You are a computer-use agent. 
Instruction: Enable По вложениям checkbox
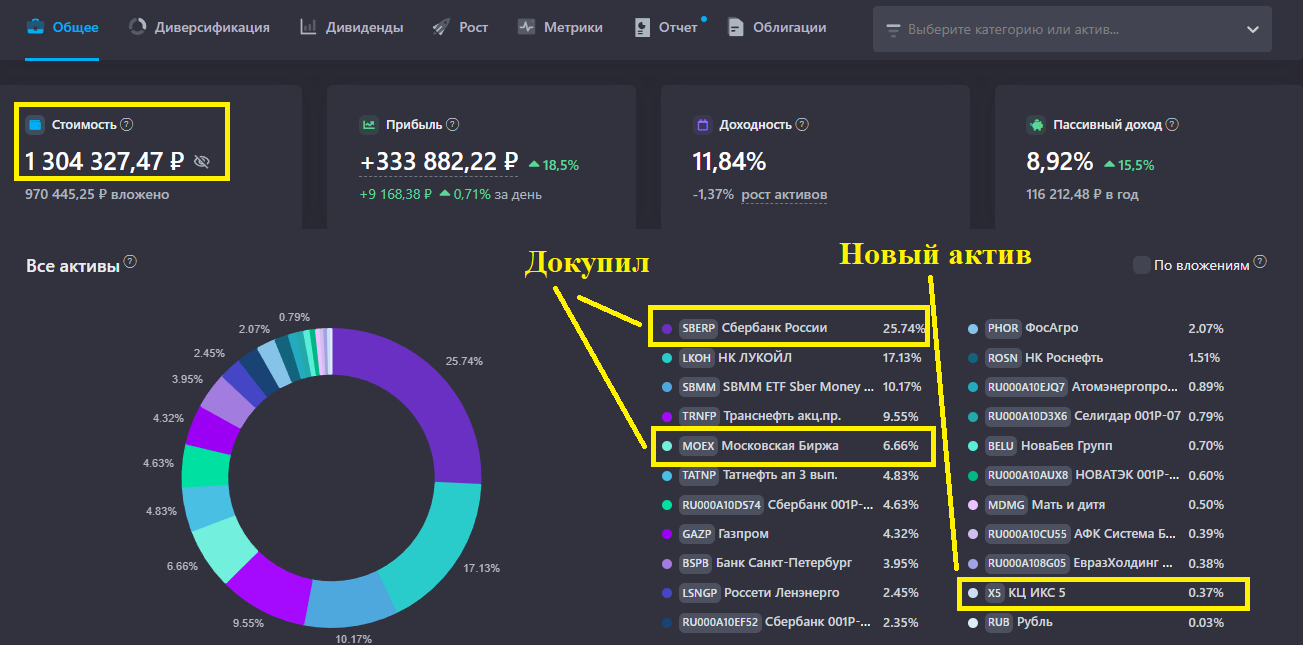[1141, 265]
